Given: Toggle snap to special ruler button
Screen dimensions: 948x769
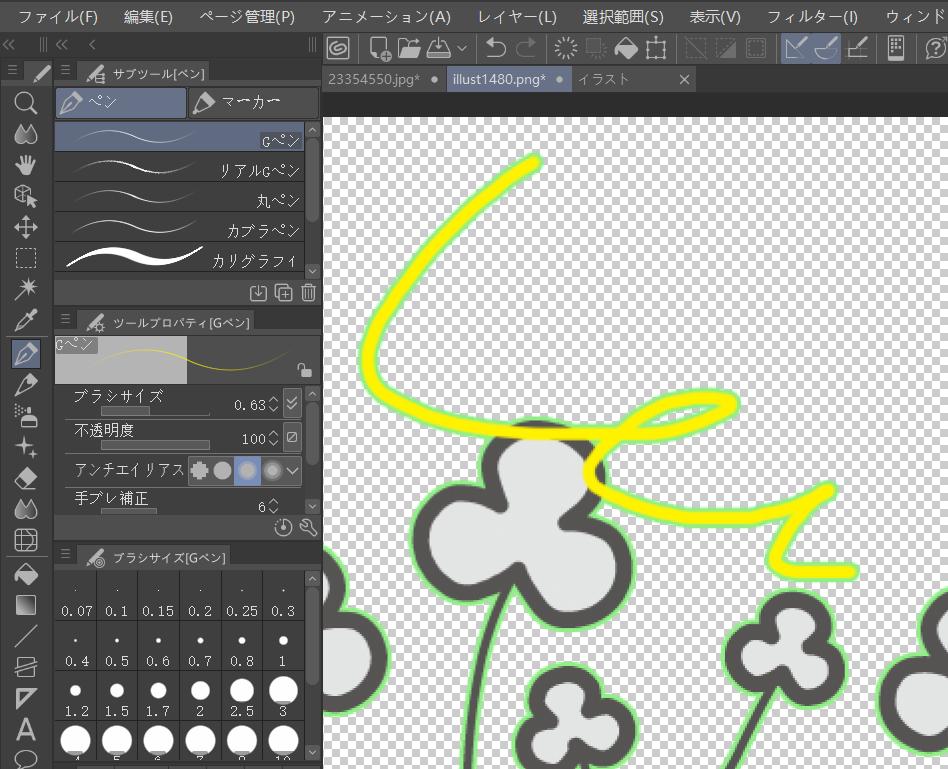Looking at the screenshot, I should [826, 48].
